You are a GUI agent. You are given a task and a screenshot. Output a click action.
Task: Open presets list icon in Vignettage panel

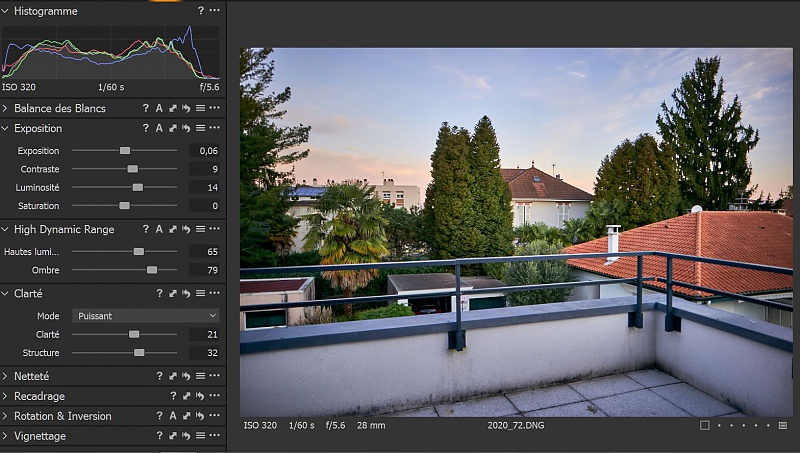(x=200, y=436)
